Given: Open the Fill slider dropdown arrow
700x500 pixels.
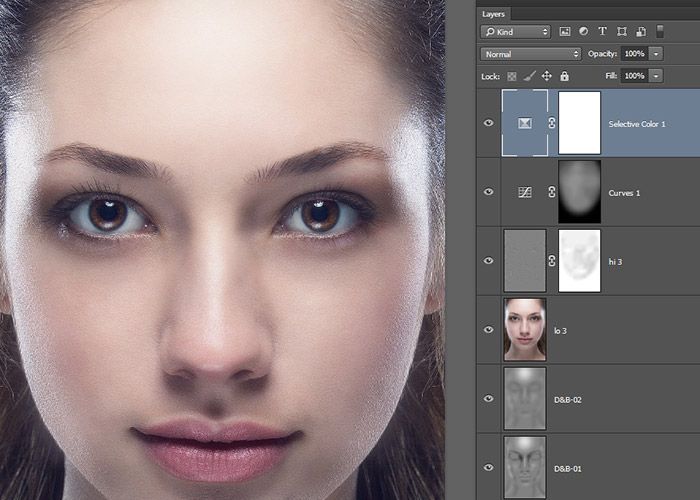Looking at the screenshot, I should (656, 76).
